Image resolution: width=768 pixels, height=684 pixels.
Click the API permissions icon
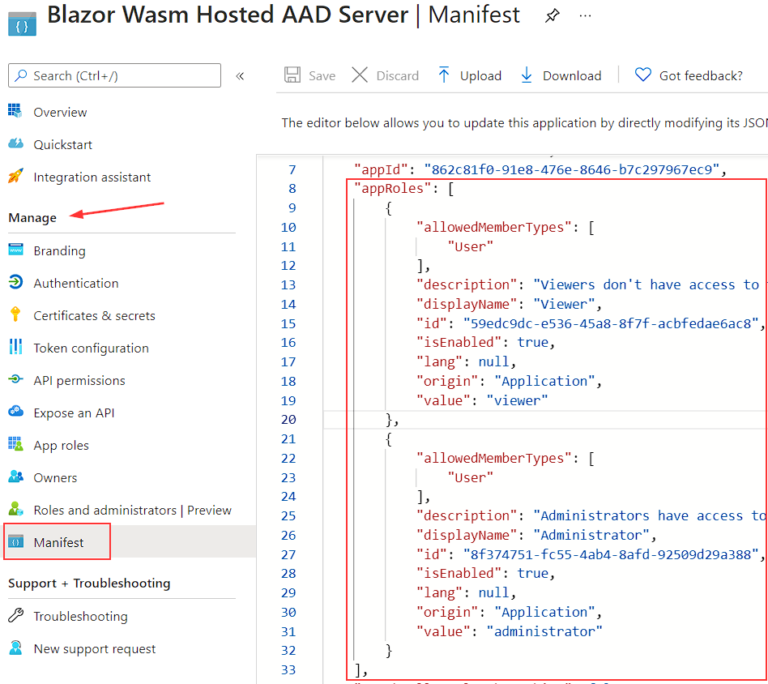point(15,380)
